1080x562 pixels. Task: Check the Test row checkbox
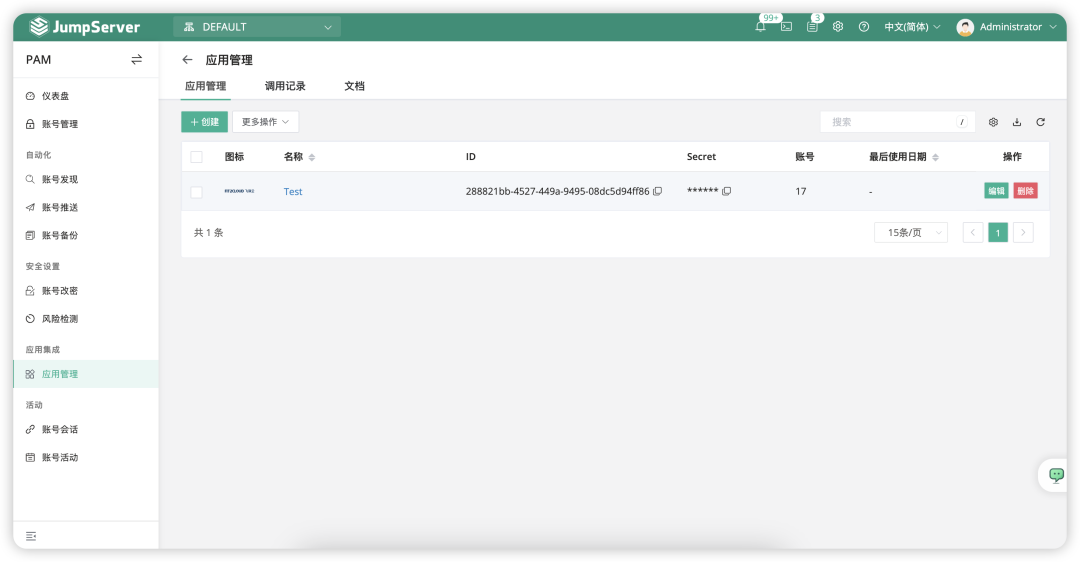point(196,192)
